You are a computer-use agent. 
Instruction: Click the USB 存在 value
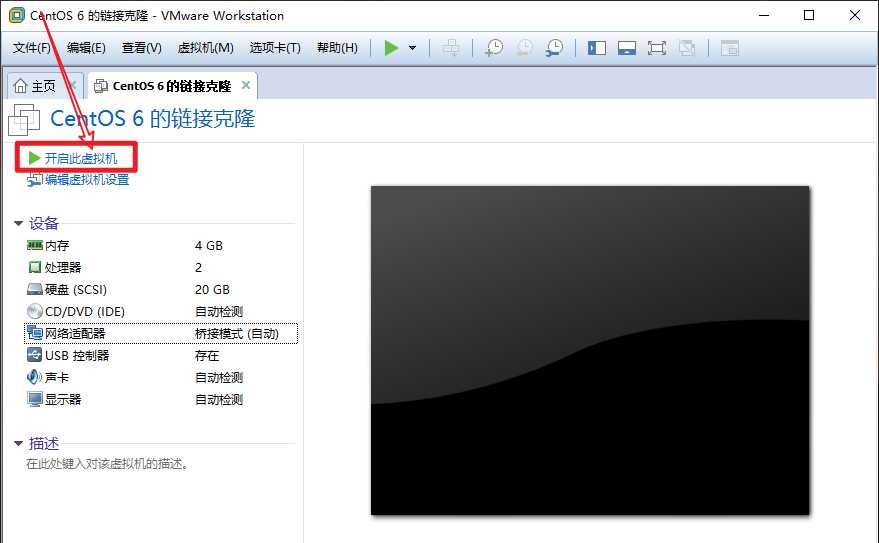click(x=207, y=355)
